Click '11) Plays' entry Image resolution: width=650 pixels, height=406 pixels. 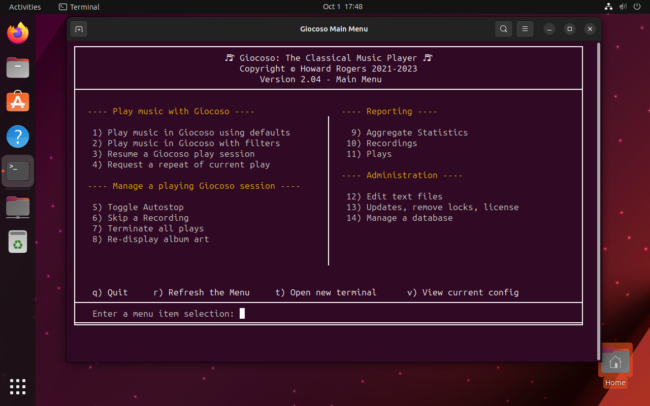point(369,154)
